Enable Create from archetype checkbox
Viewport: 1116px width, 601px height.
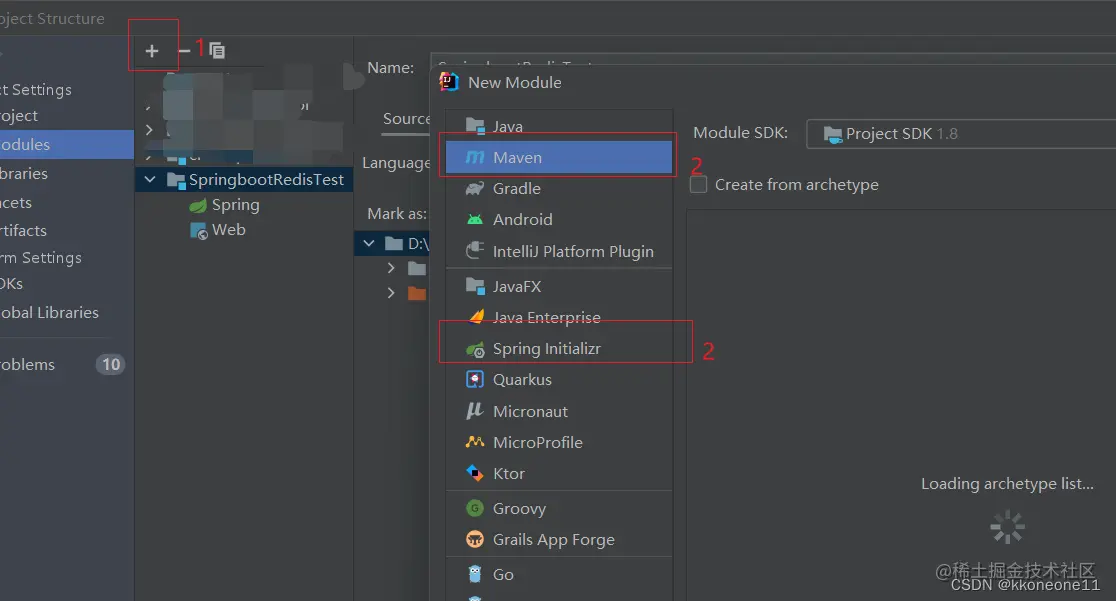click(699, 184)
